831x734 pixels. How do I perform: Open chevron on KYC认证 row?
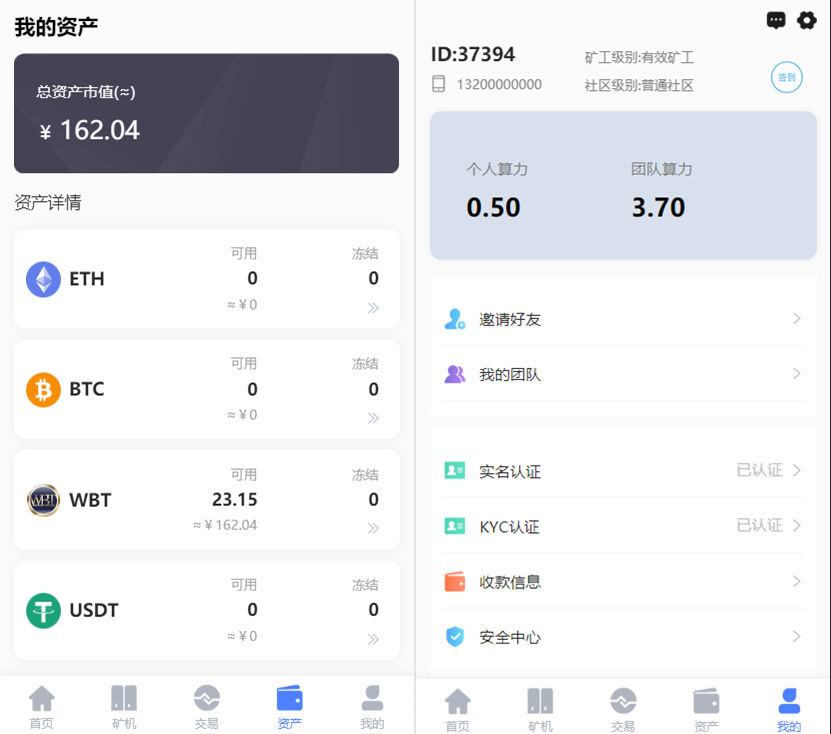point(796,525)
